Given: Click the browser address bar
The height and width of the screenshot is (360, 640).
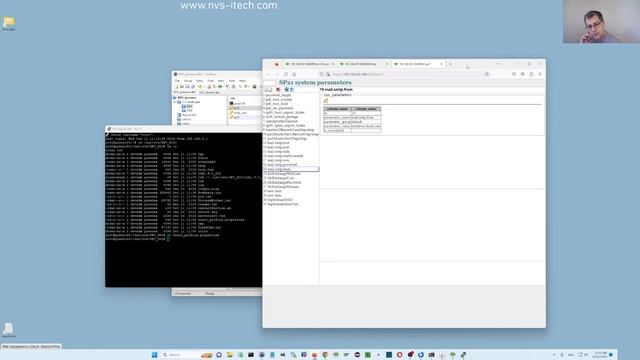Looking at the screenshot, I should (404, 74).
